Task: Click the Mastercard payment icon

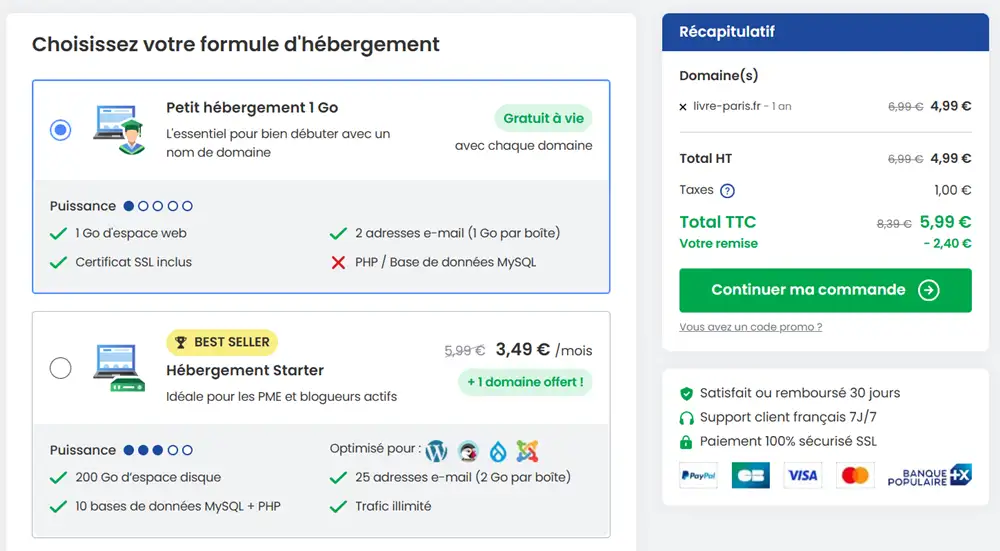Action: [855, 475]
